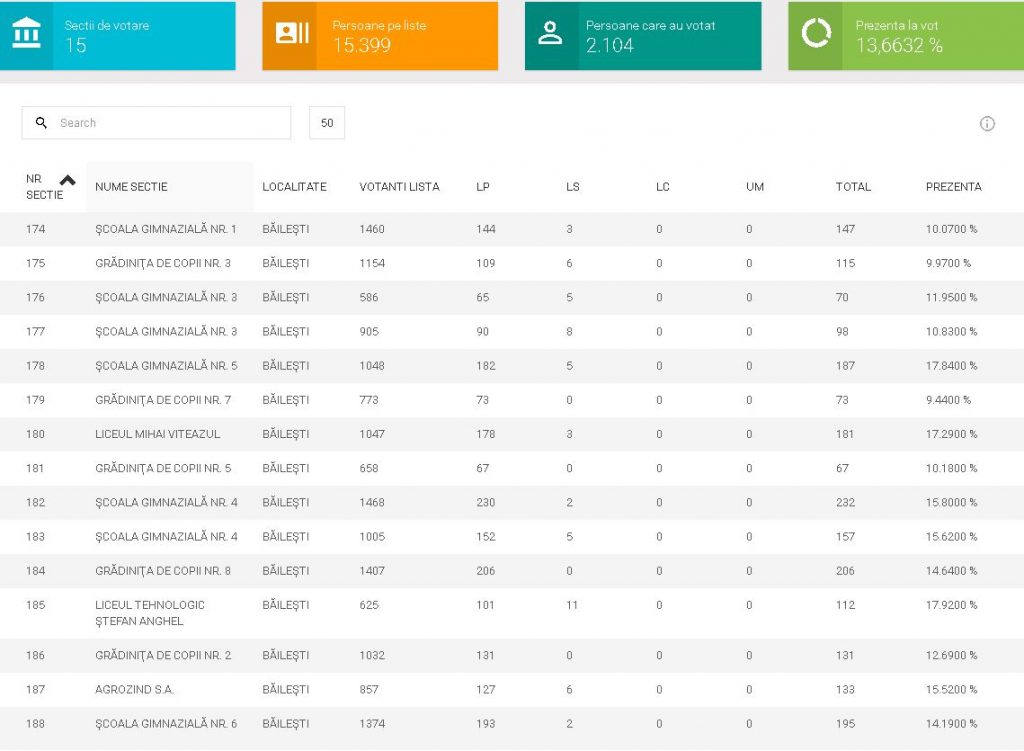Click the person icon for voters
This screenshot has width=1024, height=751.
[550, 33]
